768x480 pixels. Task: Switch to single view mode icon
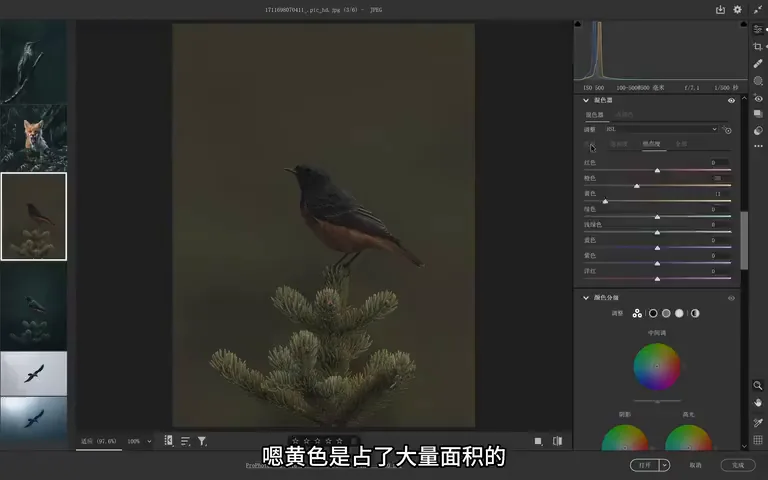click(x=538, y=441)
